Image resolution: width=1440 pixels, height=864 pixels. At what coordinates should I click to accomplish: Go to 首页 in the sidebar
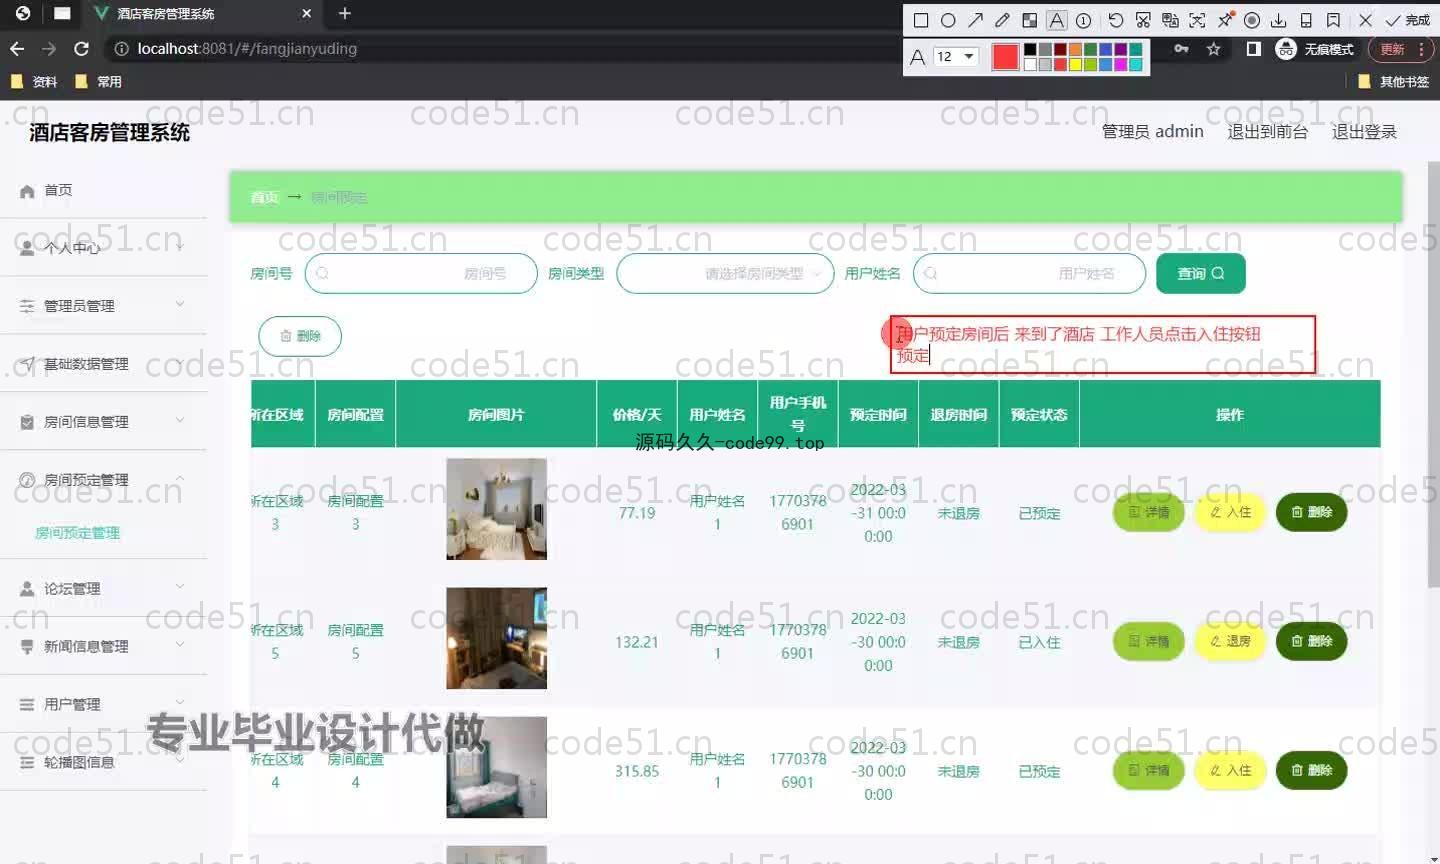pyautogui.click(x=103, y=190)
